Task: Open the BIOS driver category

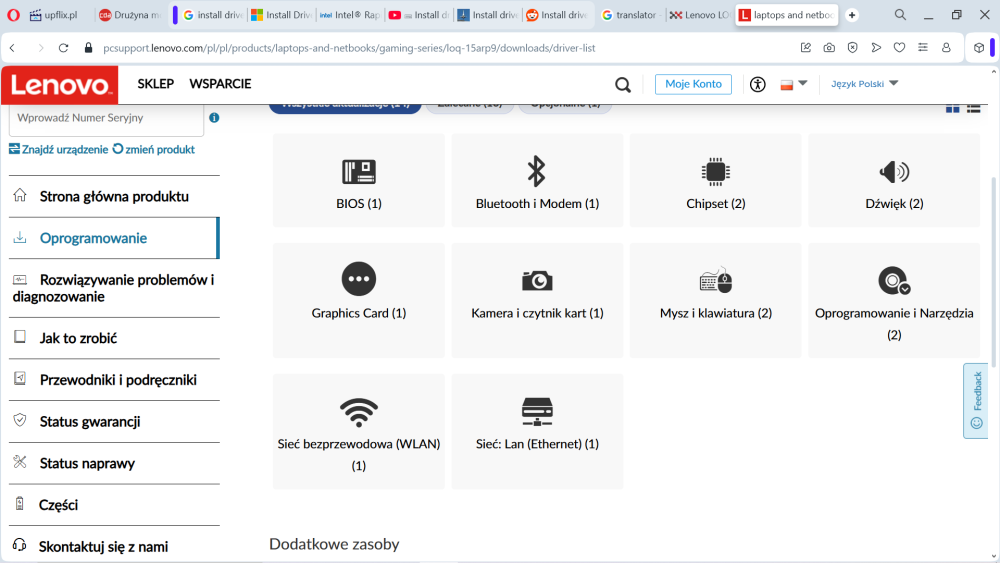Action: pos(358,181)
